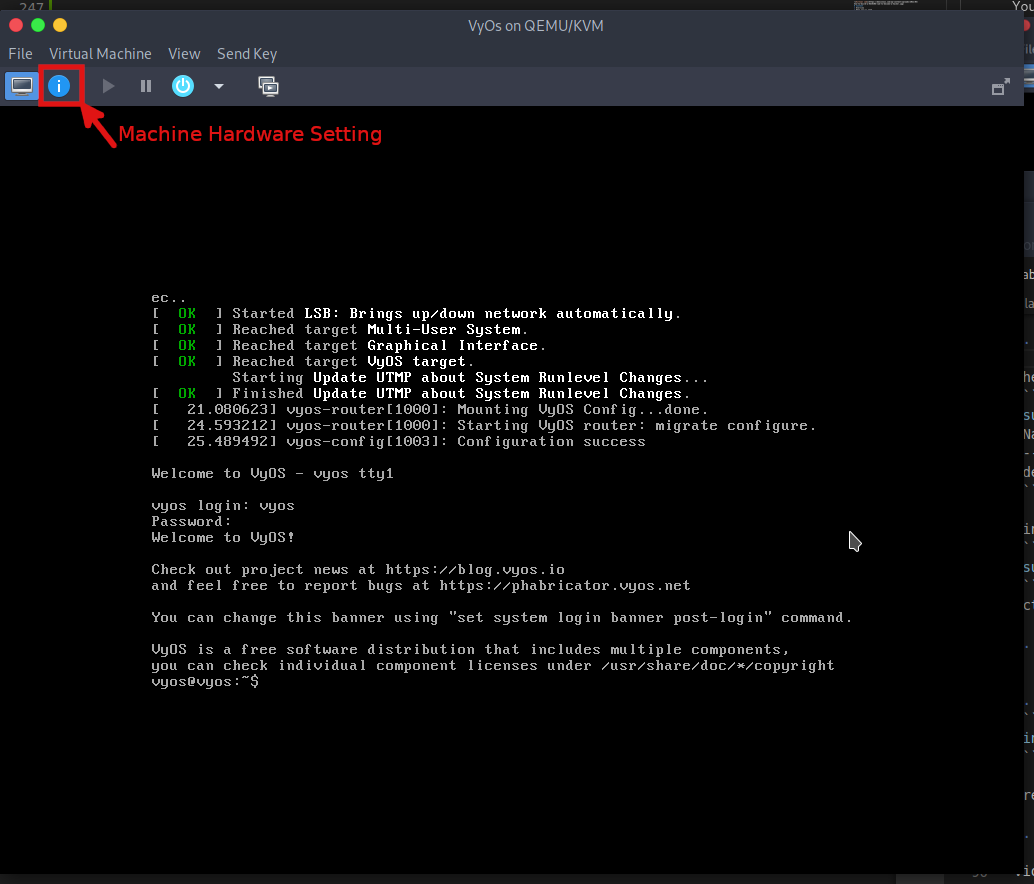The image size is (1034, 884).
Task: Click the vyos@vyos:~$ shell prompt
Action: [205, 682]
